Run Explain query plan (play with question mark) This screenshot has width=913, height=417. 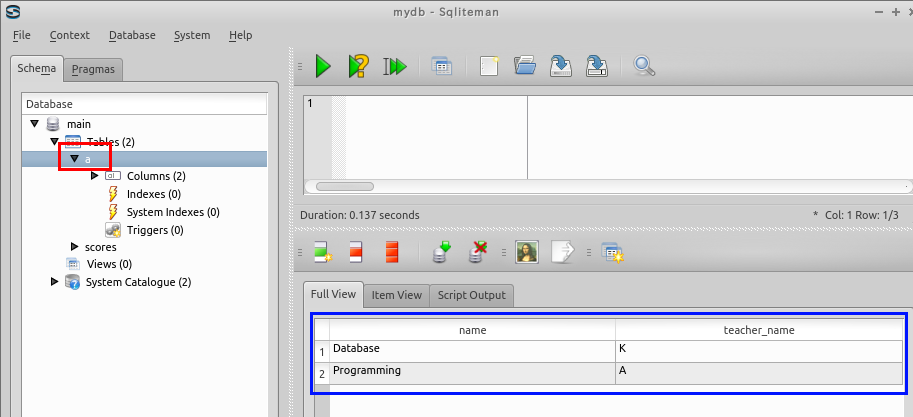click(x=359, y=66)
